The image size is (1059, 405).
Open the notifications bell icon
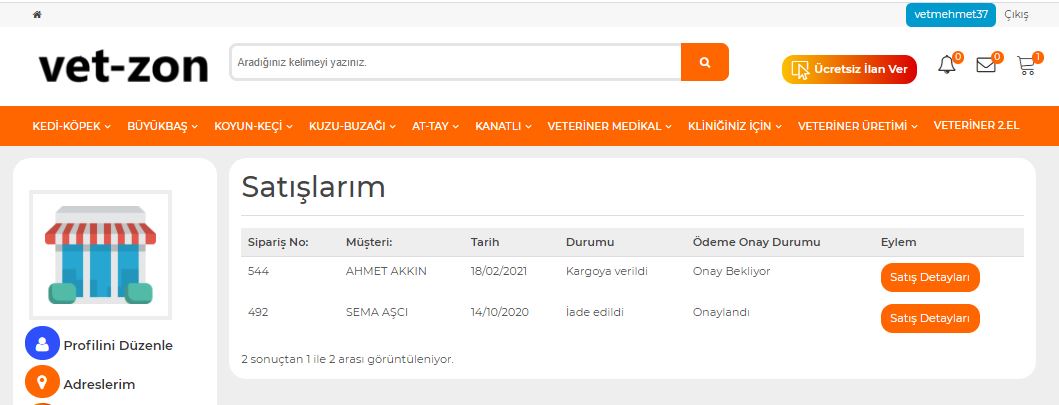click(946, 66)
